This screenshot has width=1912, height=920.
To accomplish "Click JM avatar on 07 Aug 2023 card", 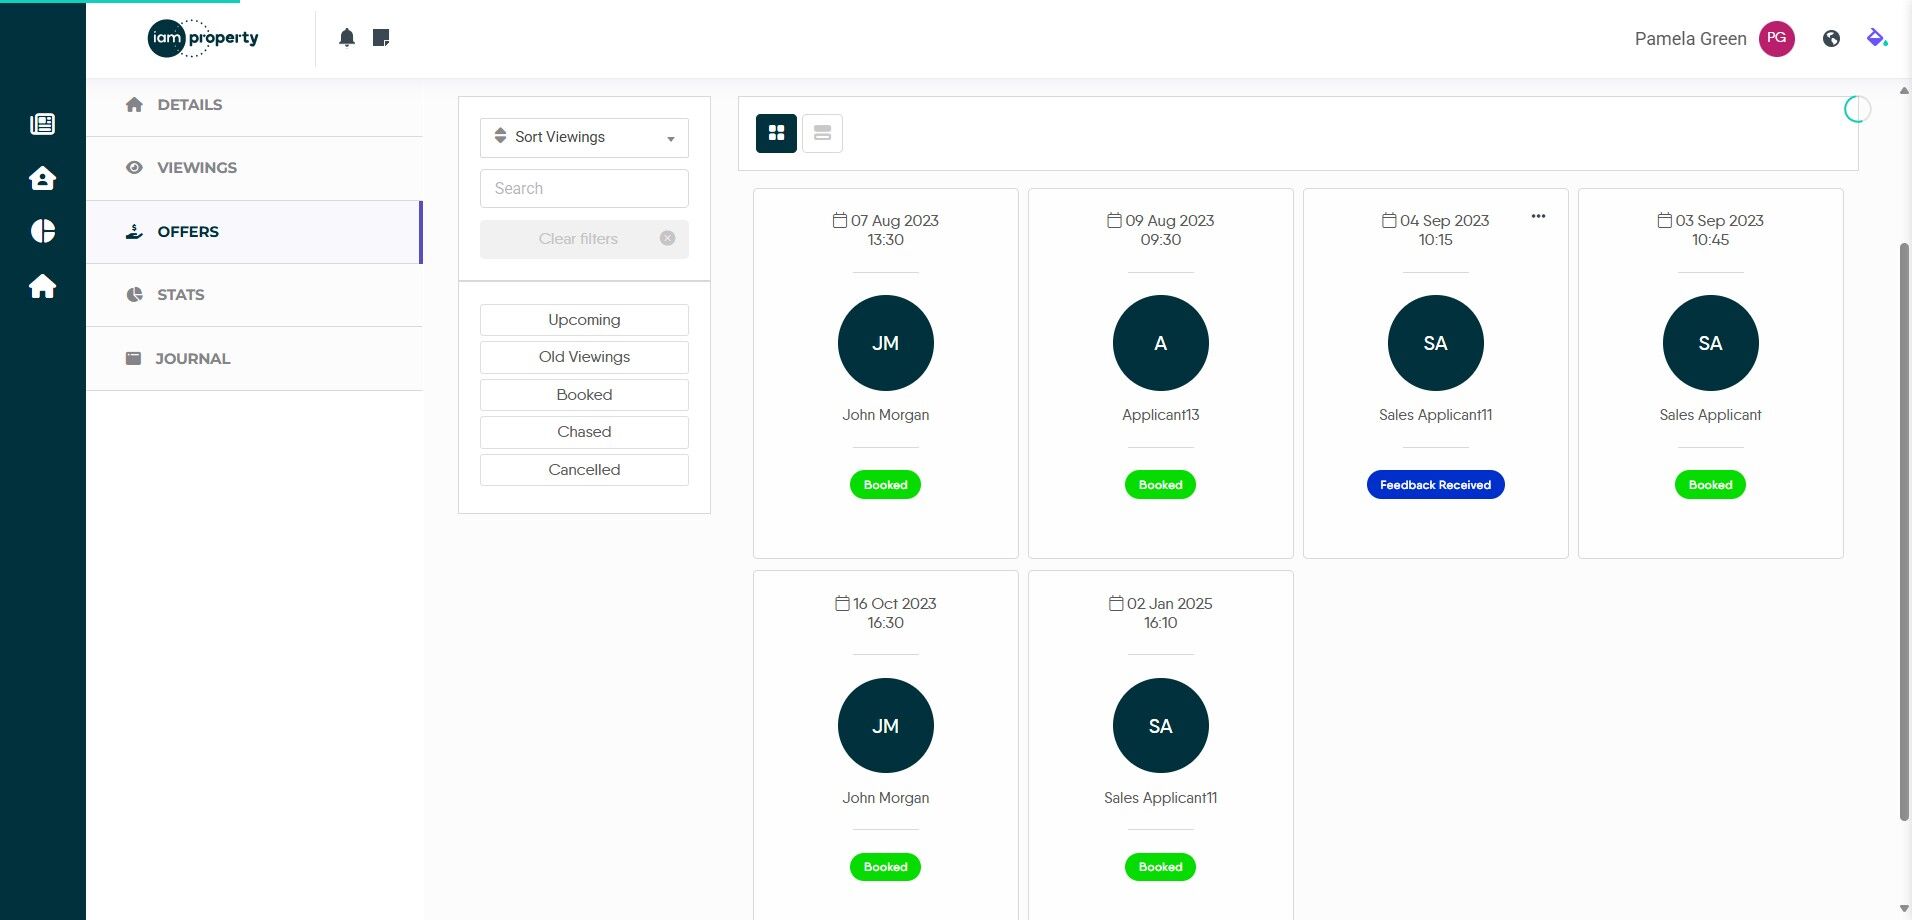I will coord(886,343).
